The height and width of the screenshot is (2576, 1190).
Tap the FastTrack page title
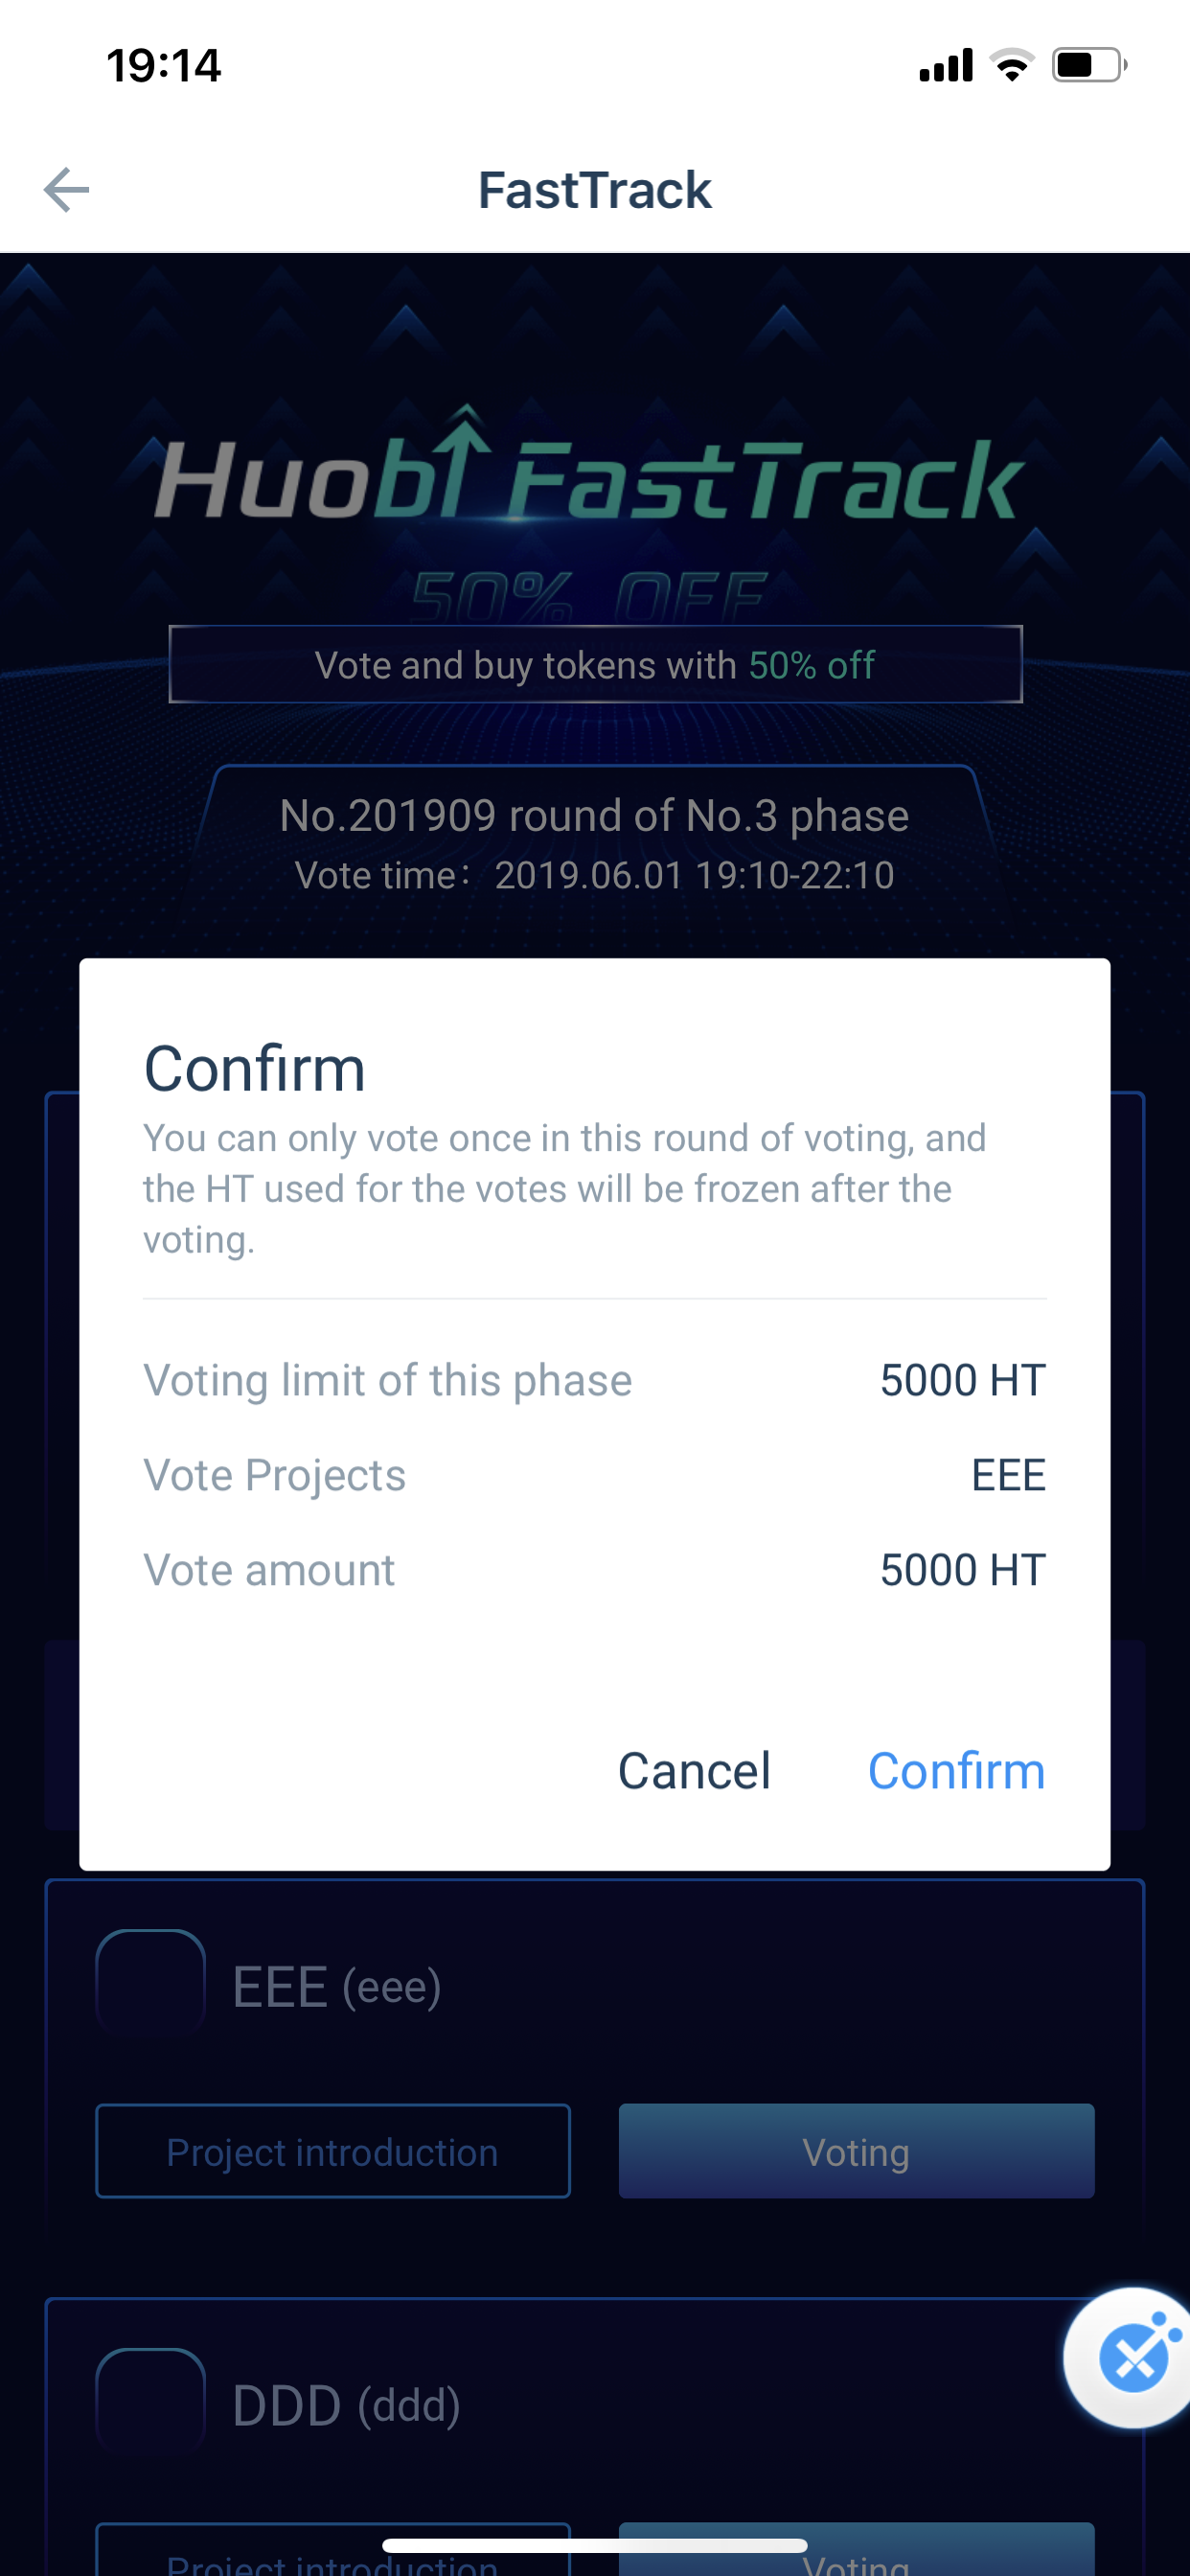[x=595, y=190]
